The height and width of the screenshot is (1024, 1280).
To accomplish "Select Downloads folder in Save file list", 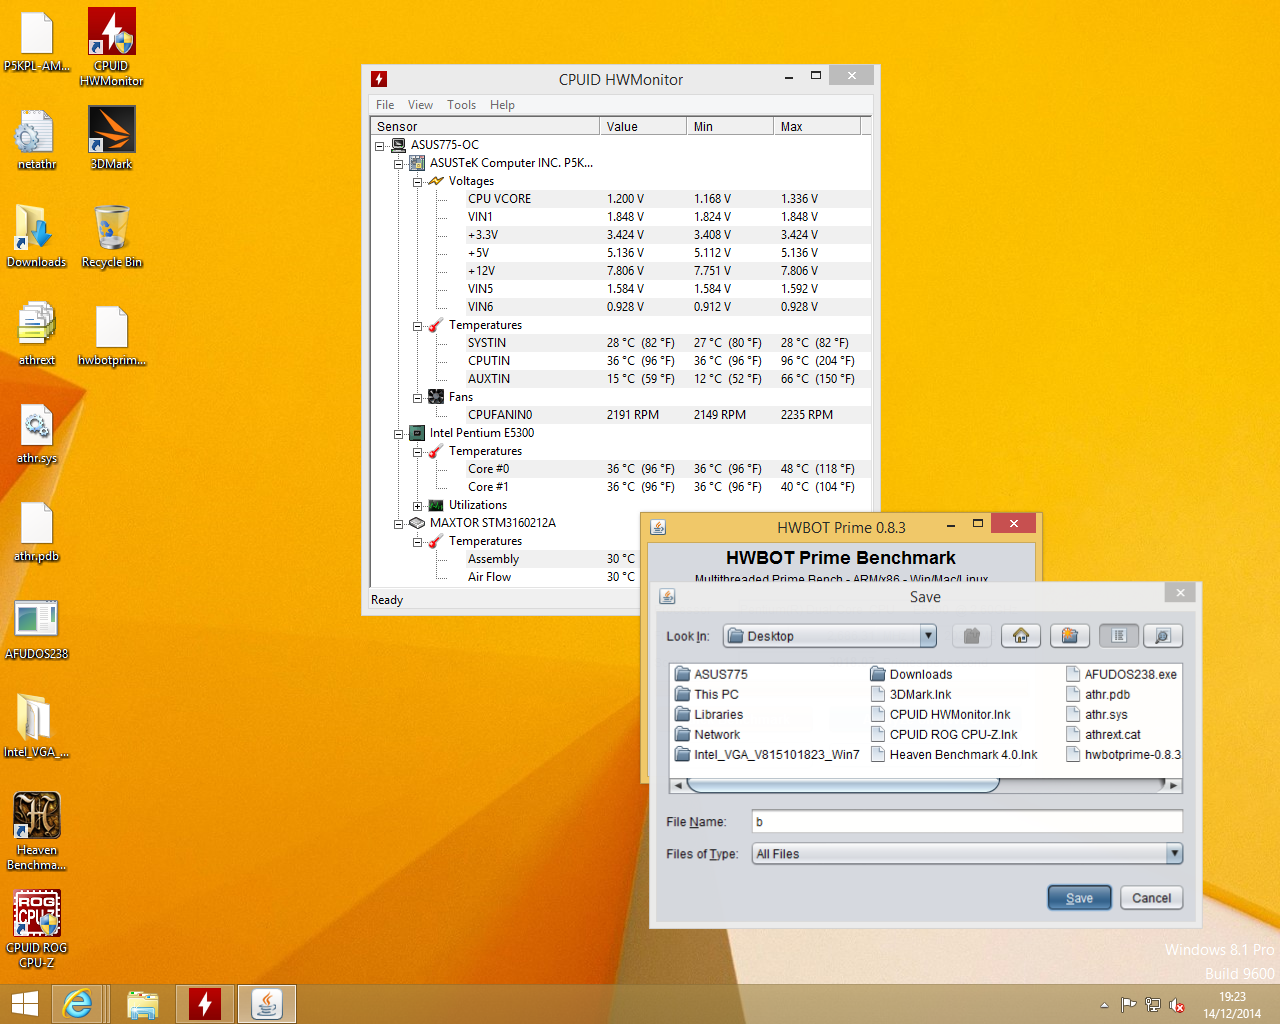I will (911, 674).
